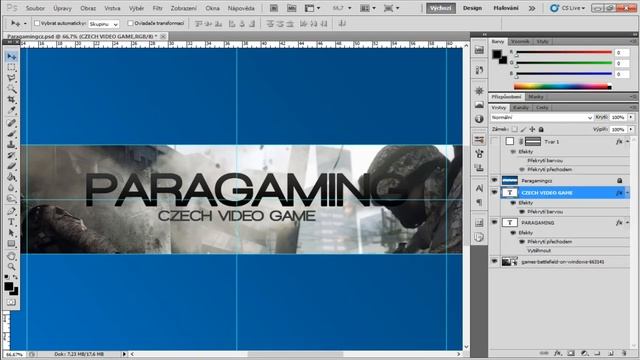Toggle Quick Mask mode in toolbox

tap(11, 302)
